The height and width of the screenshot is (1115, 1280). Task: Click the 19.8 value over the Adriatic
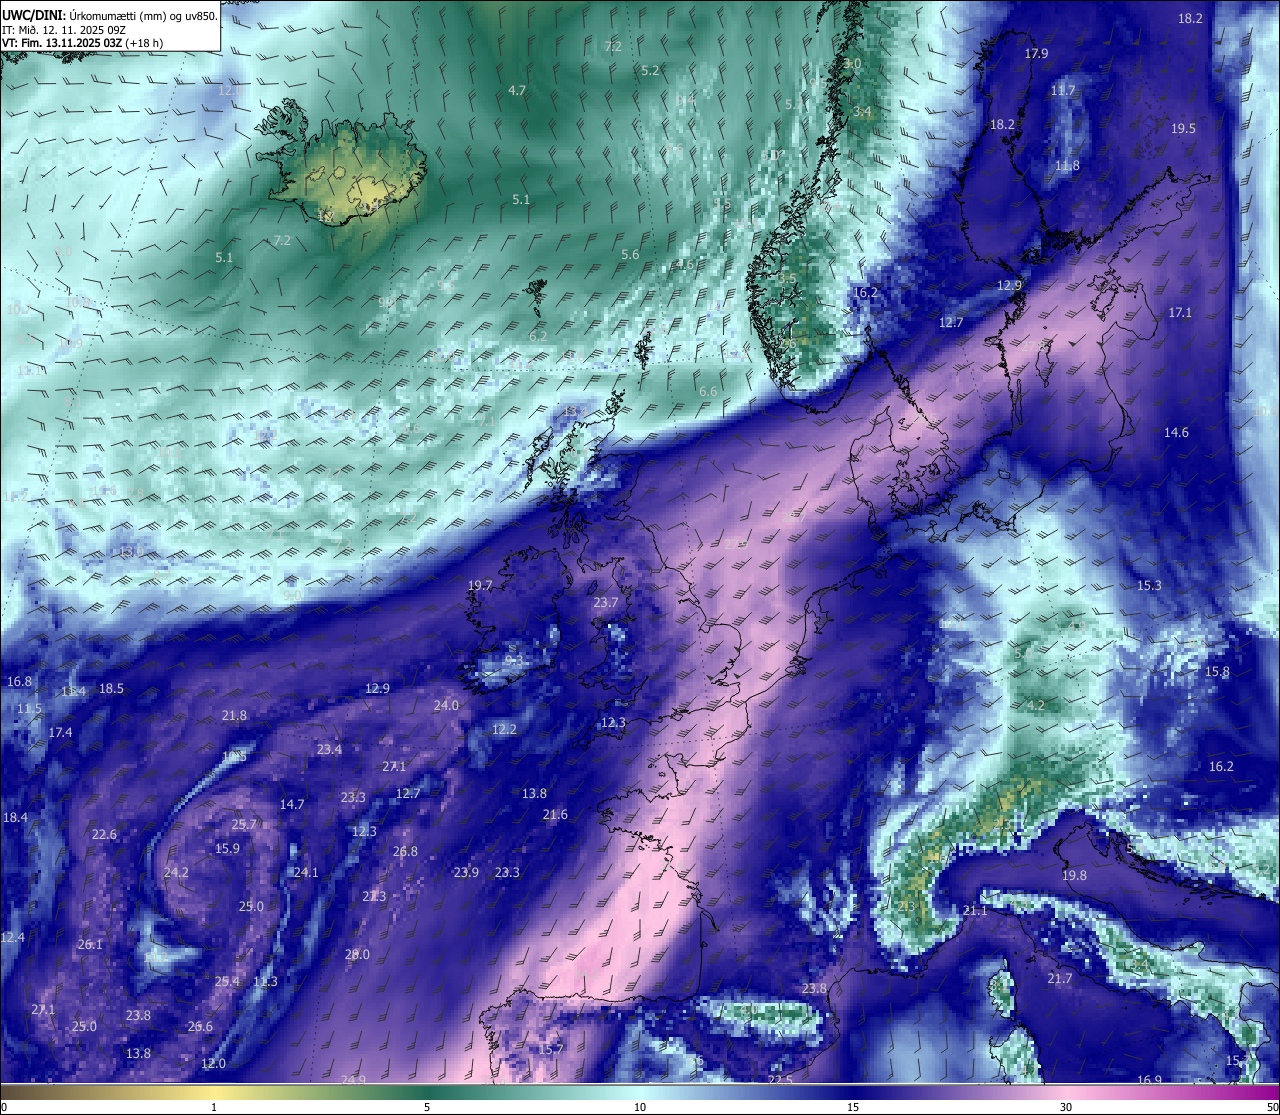coord(1074,875)
